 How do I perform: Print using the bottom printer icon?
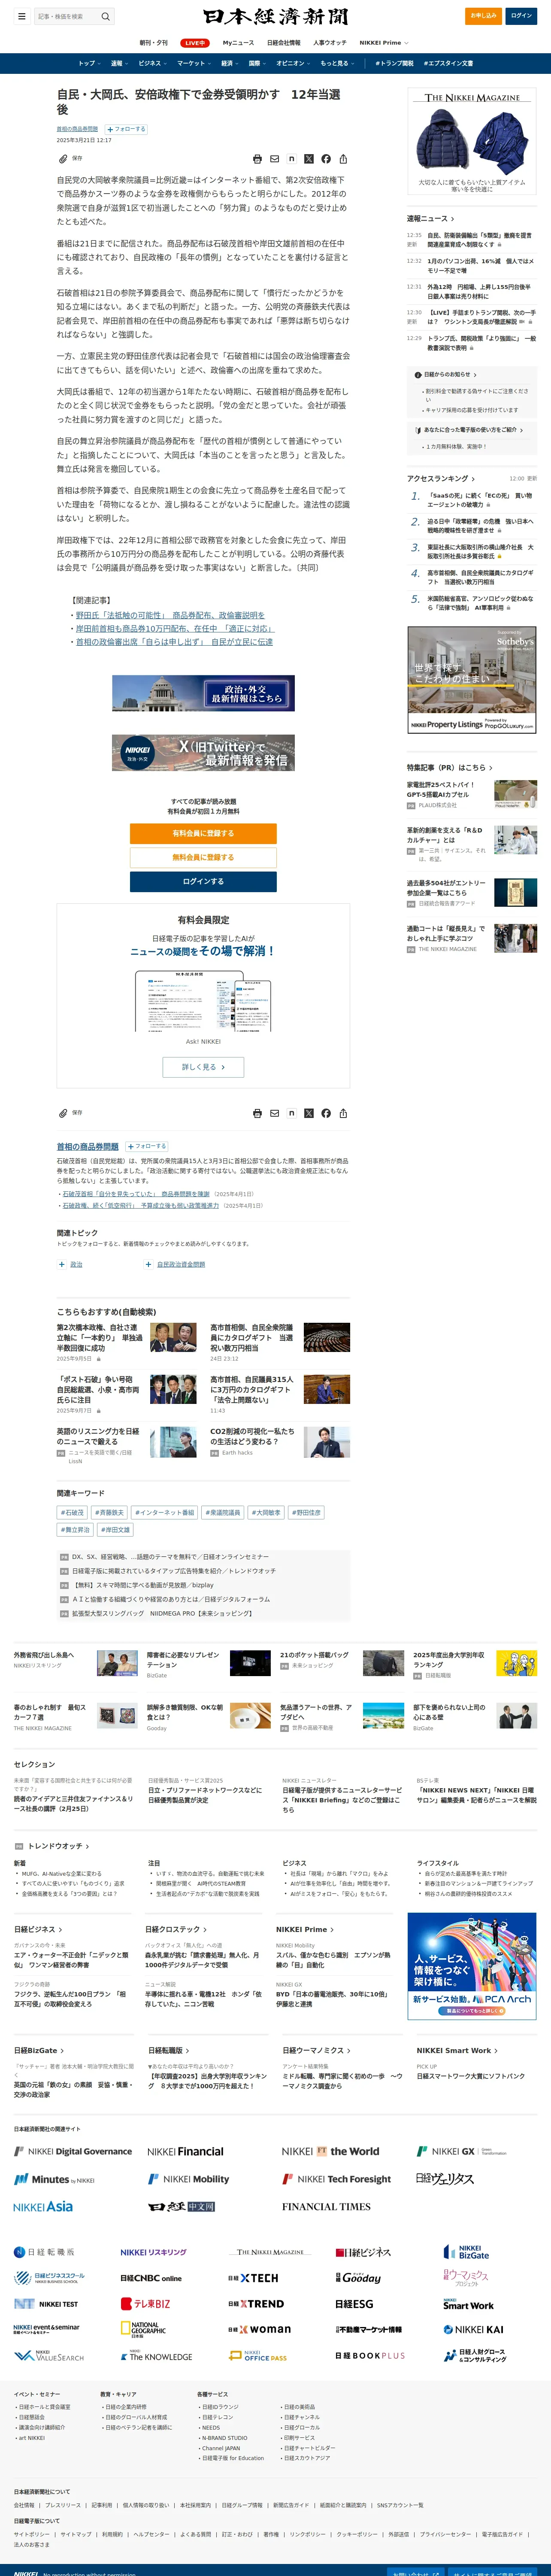click(258, 1113)
